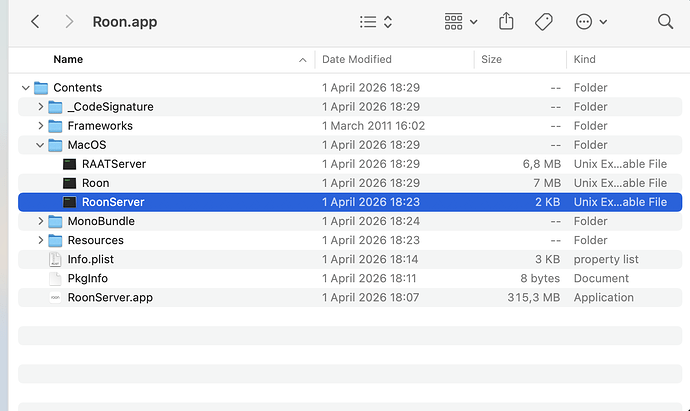
Task: Select the Contents row name
Action: pos(77,88)
